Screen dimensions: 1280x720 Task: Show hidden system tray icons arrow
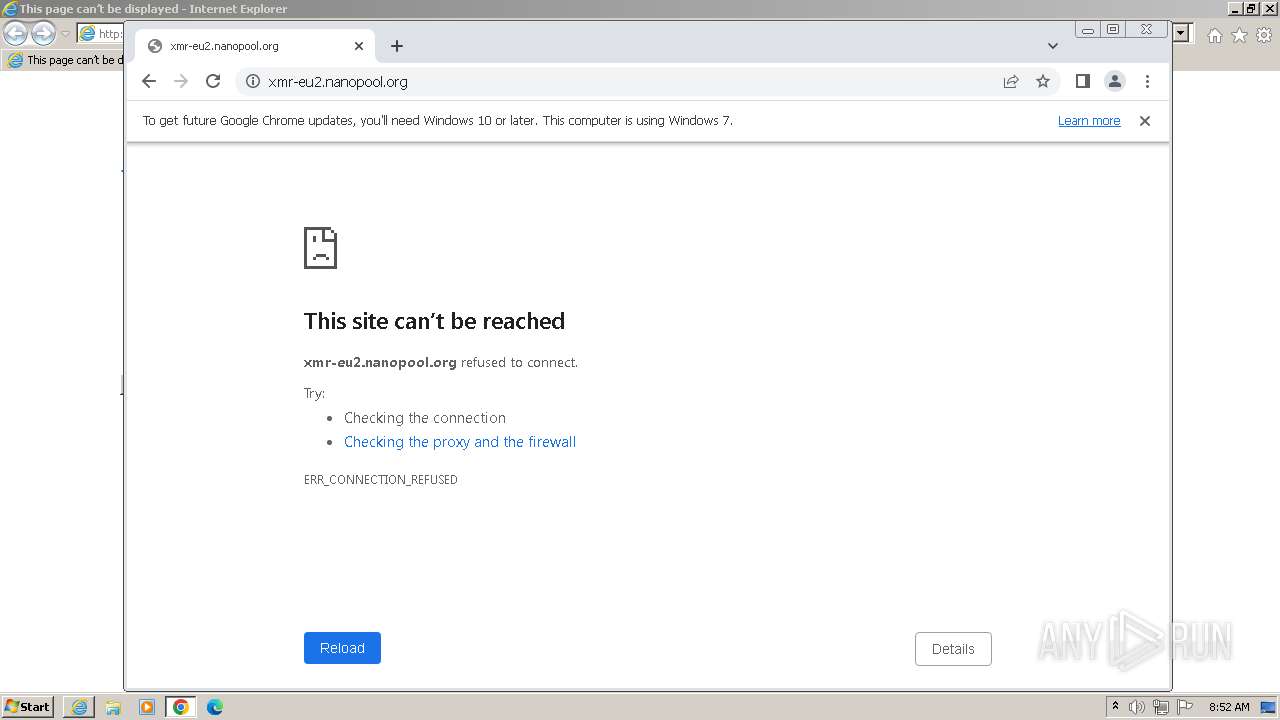pos(1115,706)
